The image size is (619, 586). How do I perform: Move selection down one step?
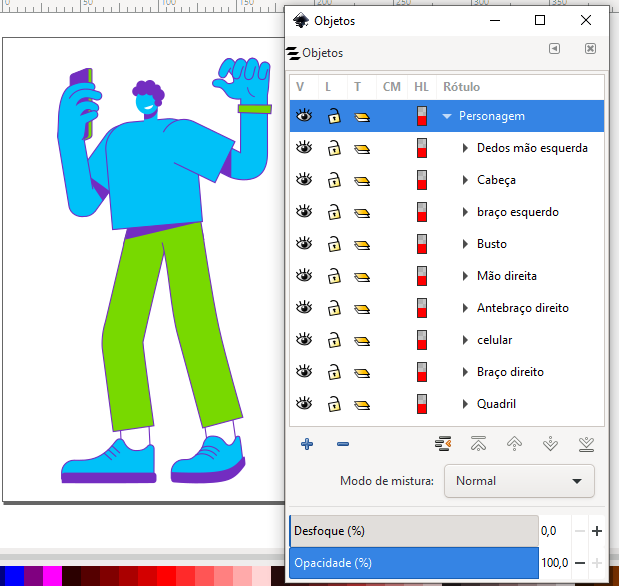point(550,444)
